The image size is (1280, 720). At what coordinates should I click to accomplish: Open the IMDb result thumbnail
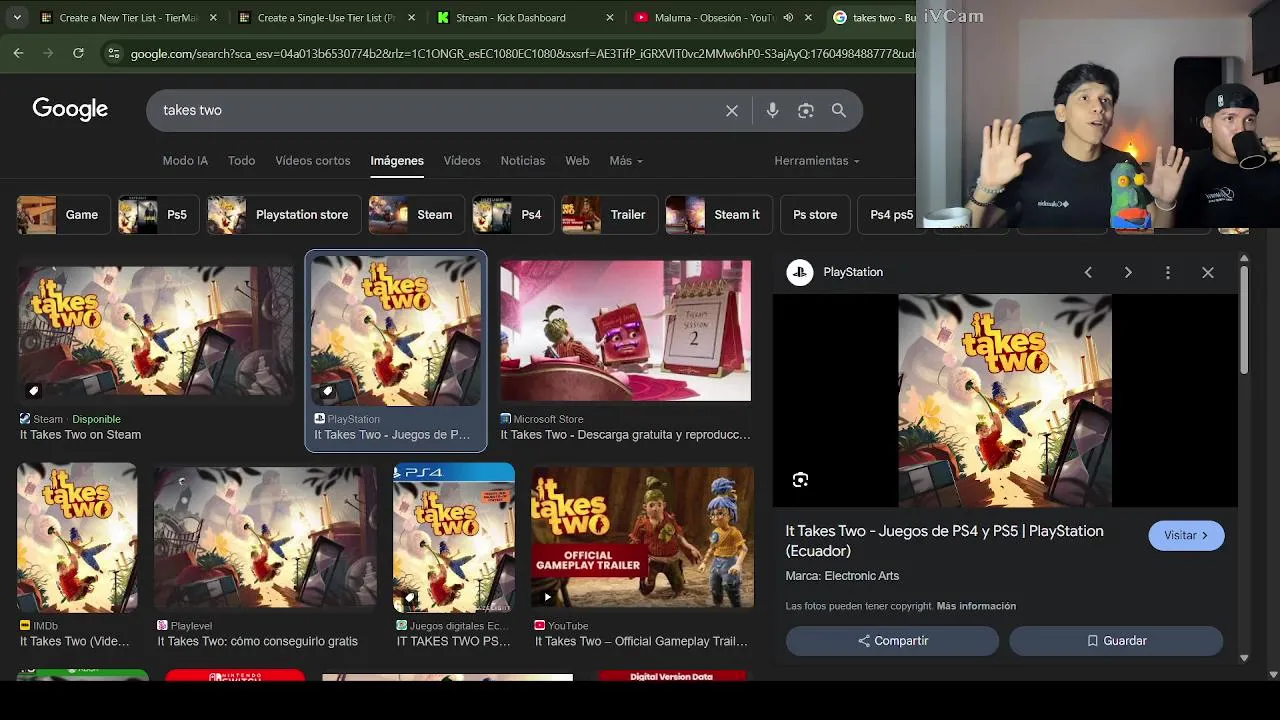[x=77, y=538]
